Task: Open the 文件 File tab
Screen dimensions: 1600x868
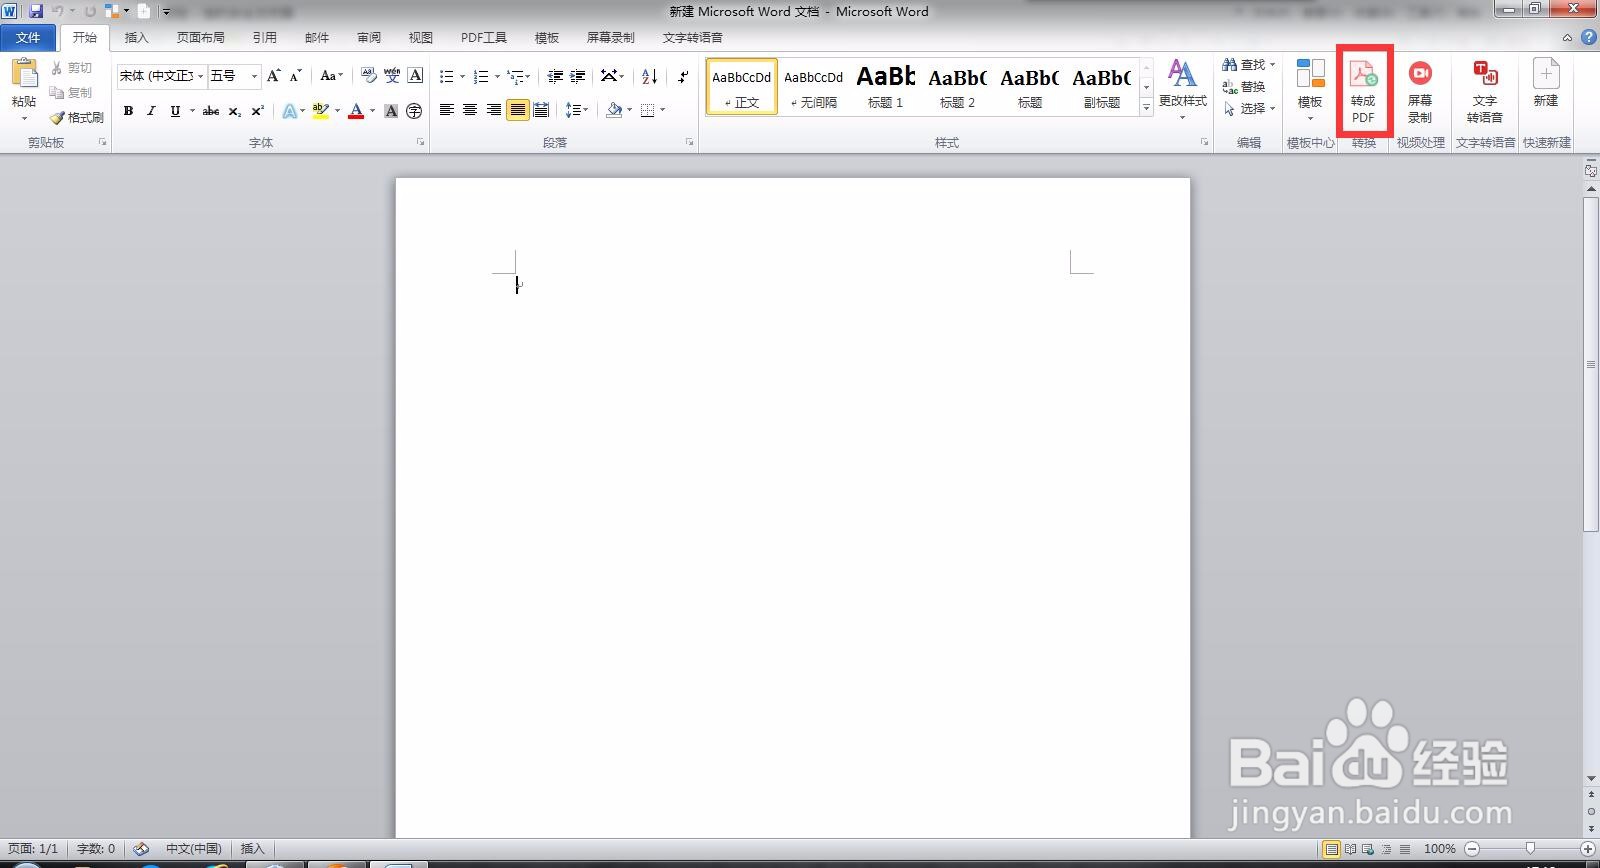Action: tap(28, 37)
